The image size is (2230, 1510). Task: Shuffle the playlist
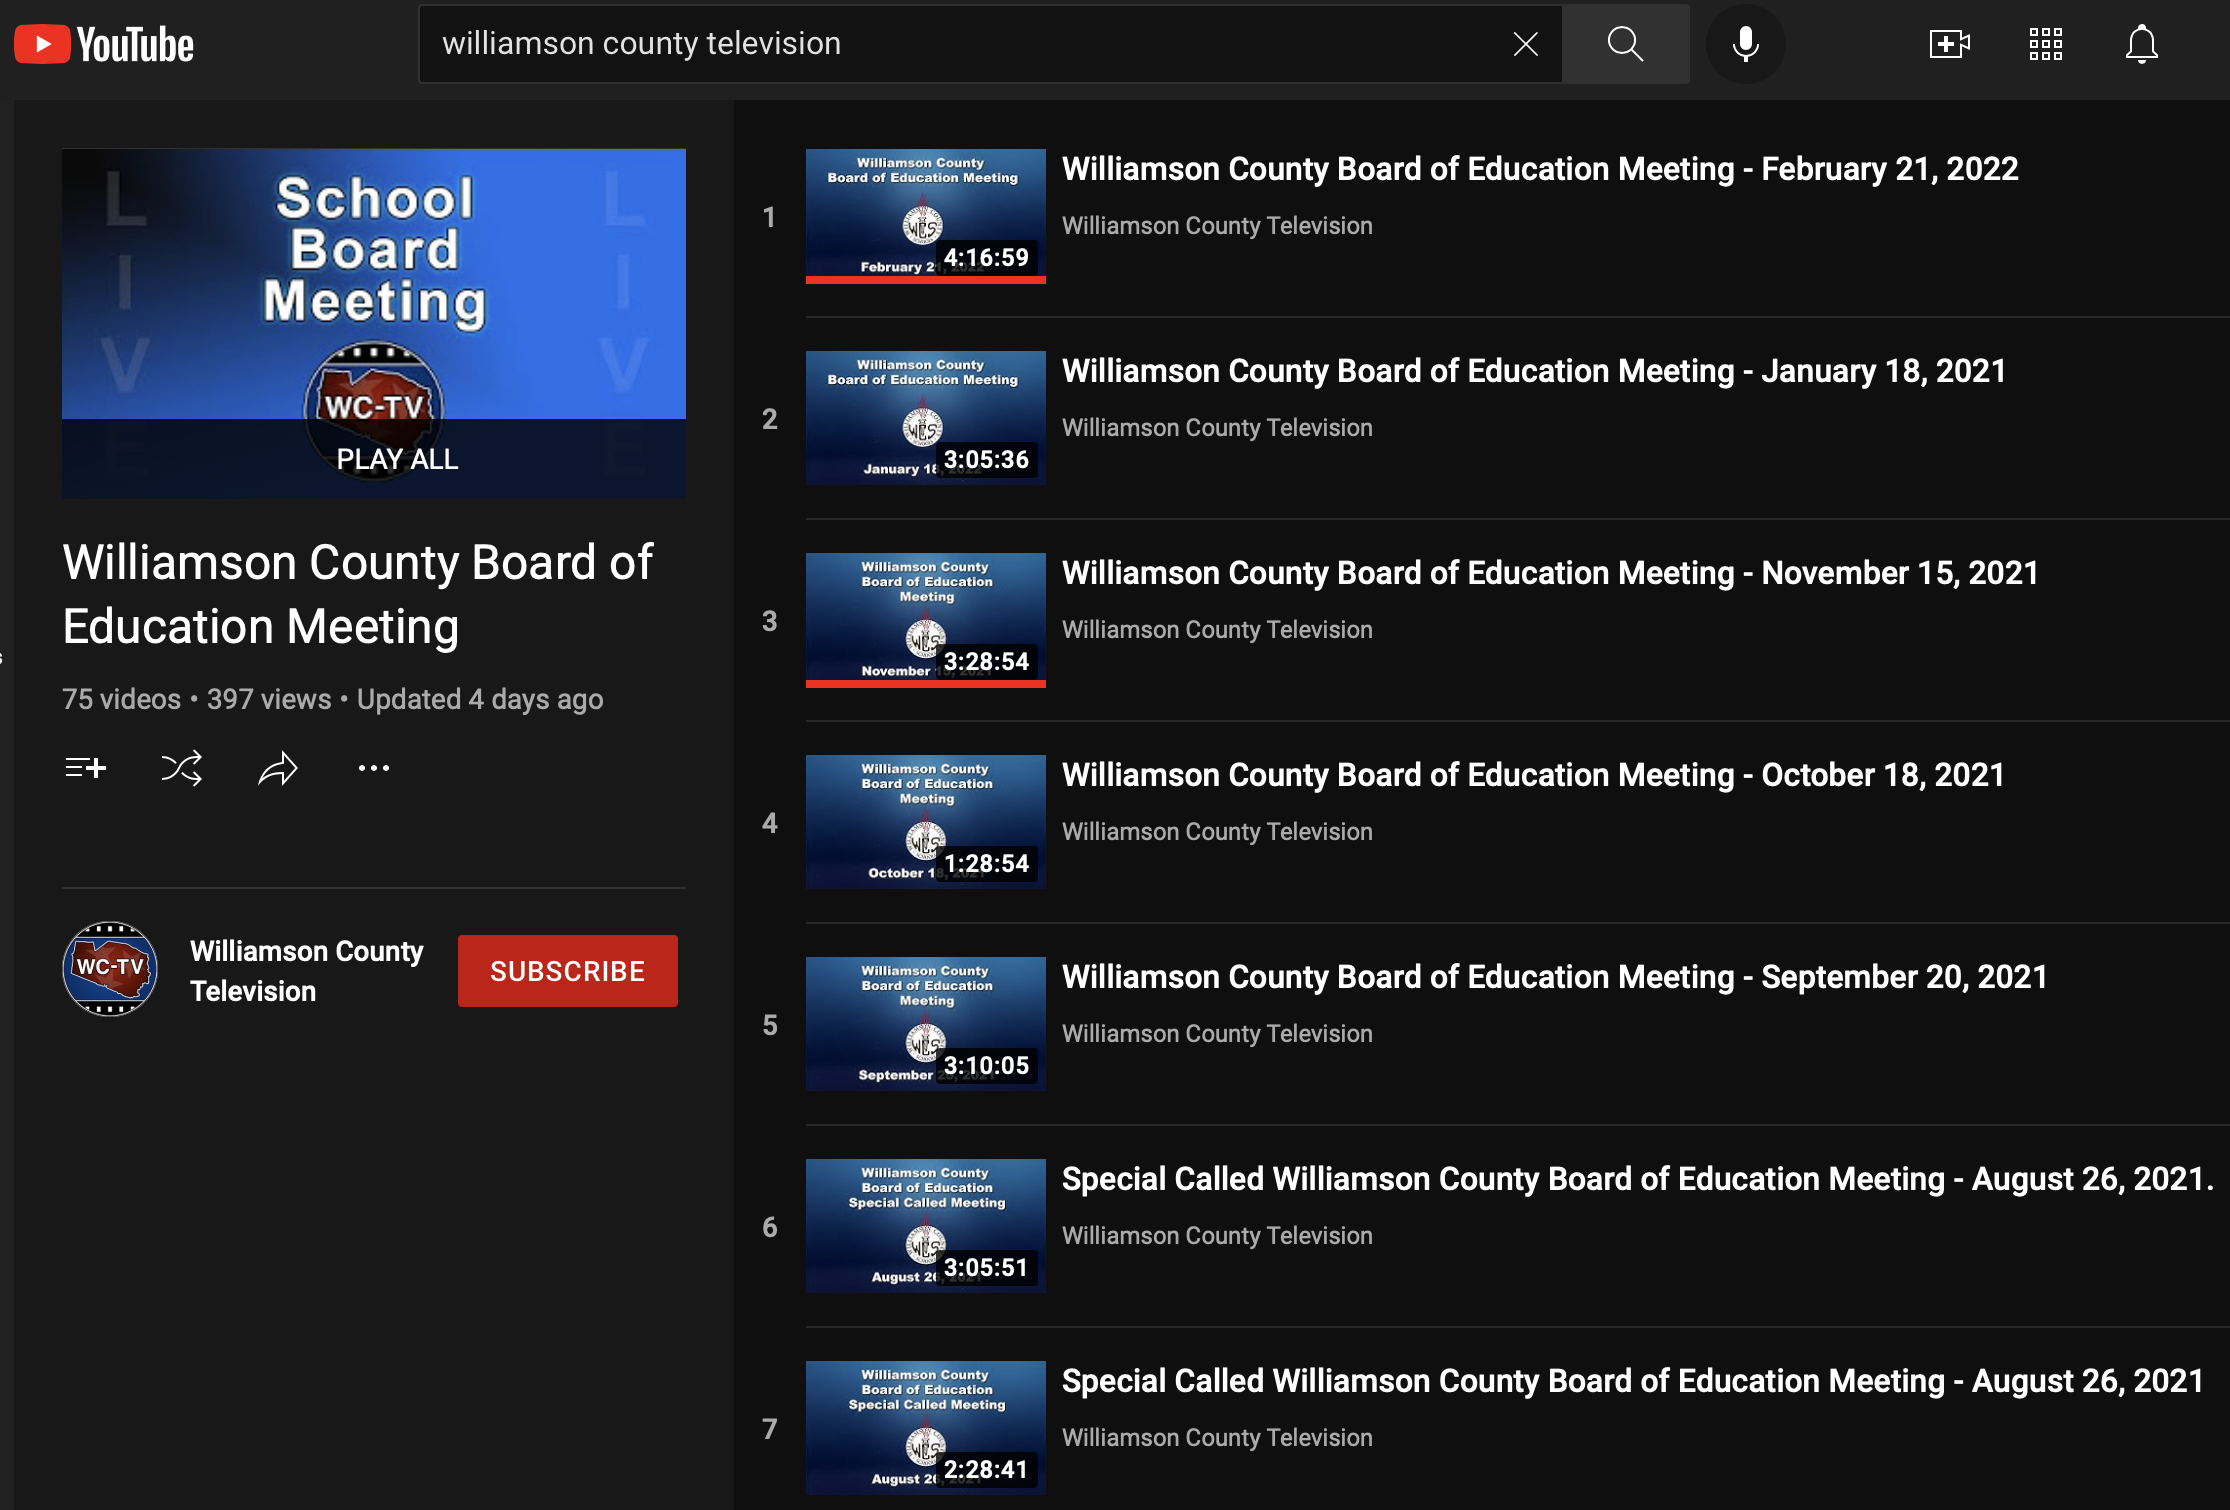[x=181, y=768]
